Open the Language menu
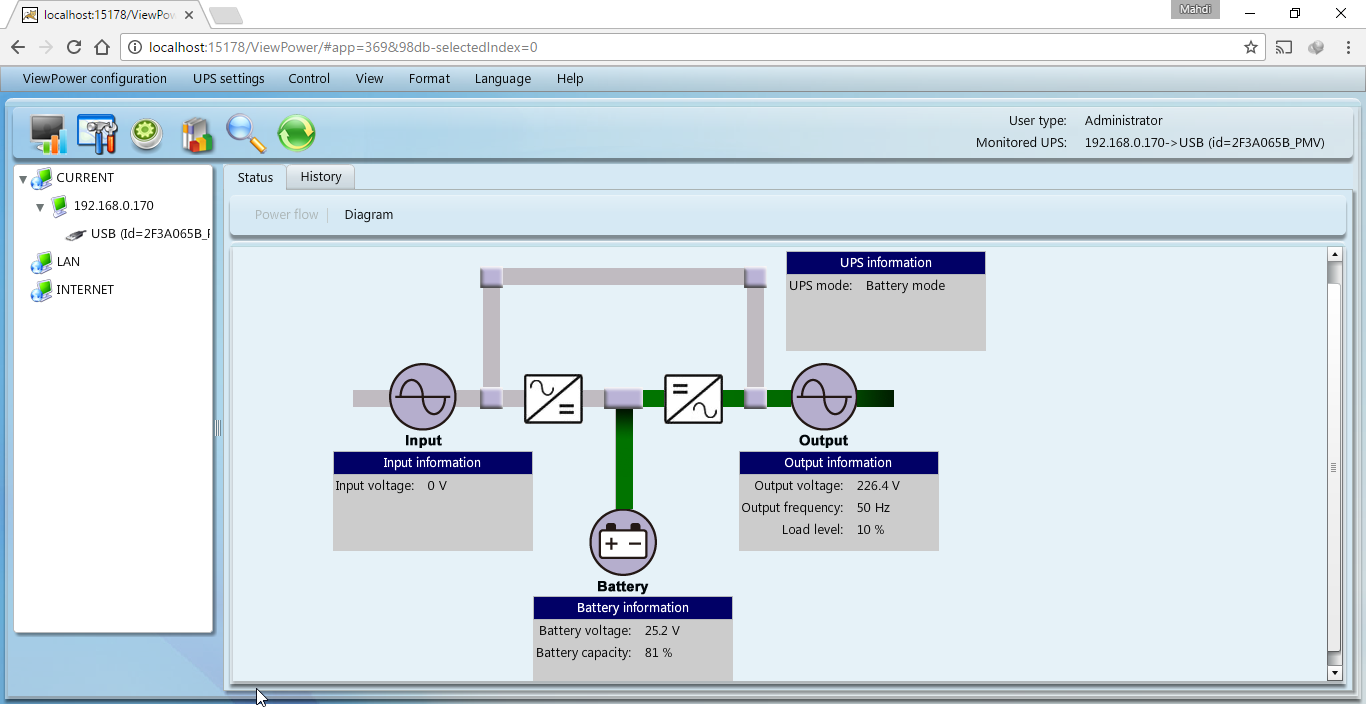 coord(502,79)
